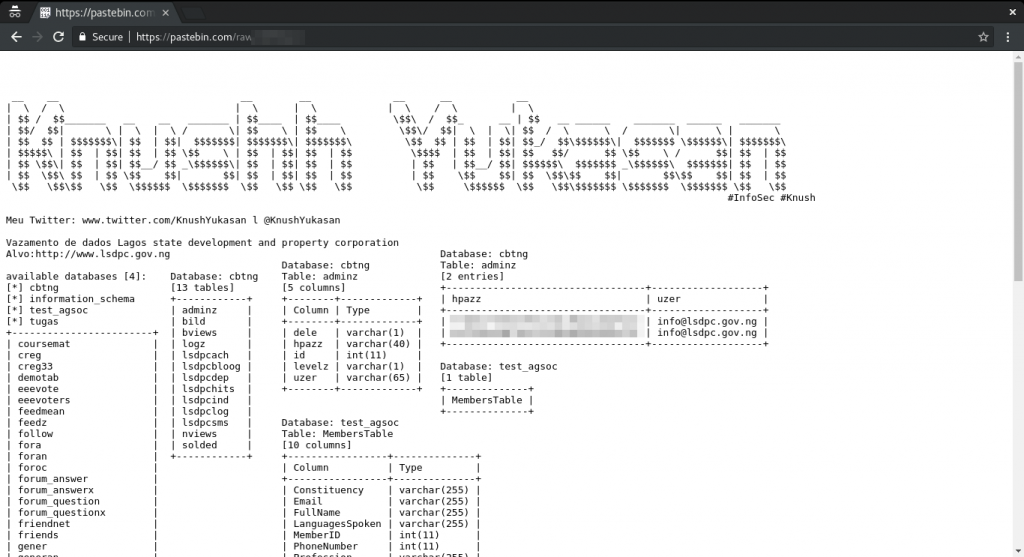This screenshot has height=557, width=1024.
Task: Click the vertical scrollbar thumb
Action: pos(1018,172)
